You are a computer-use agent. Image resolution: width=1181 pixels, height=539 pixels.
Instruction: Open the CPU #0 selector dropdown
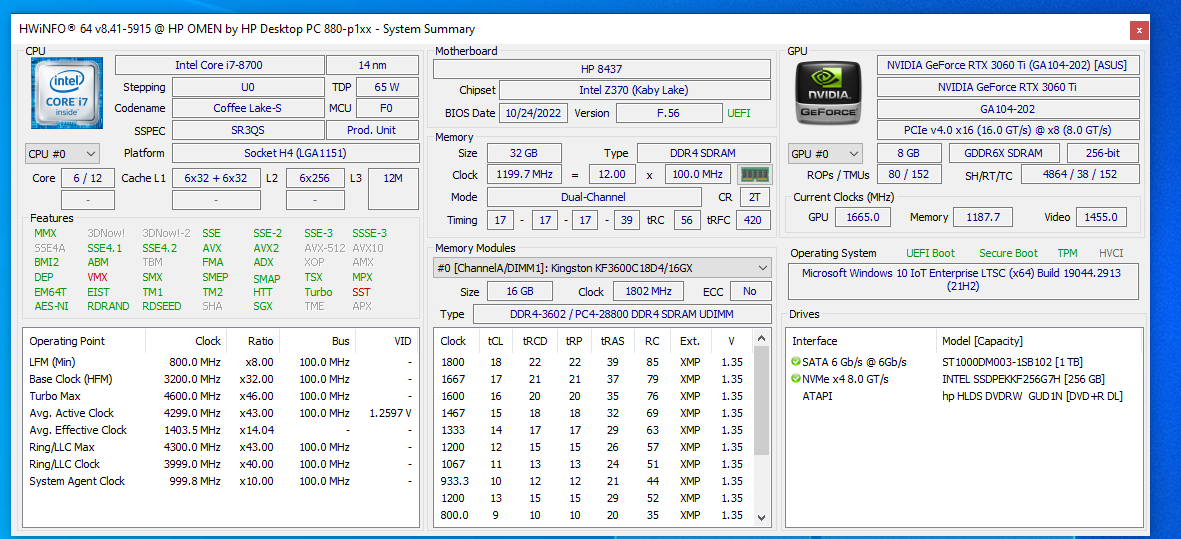pyautogui.click(x=62, y=154)
